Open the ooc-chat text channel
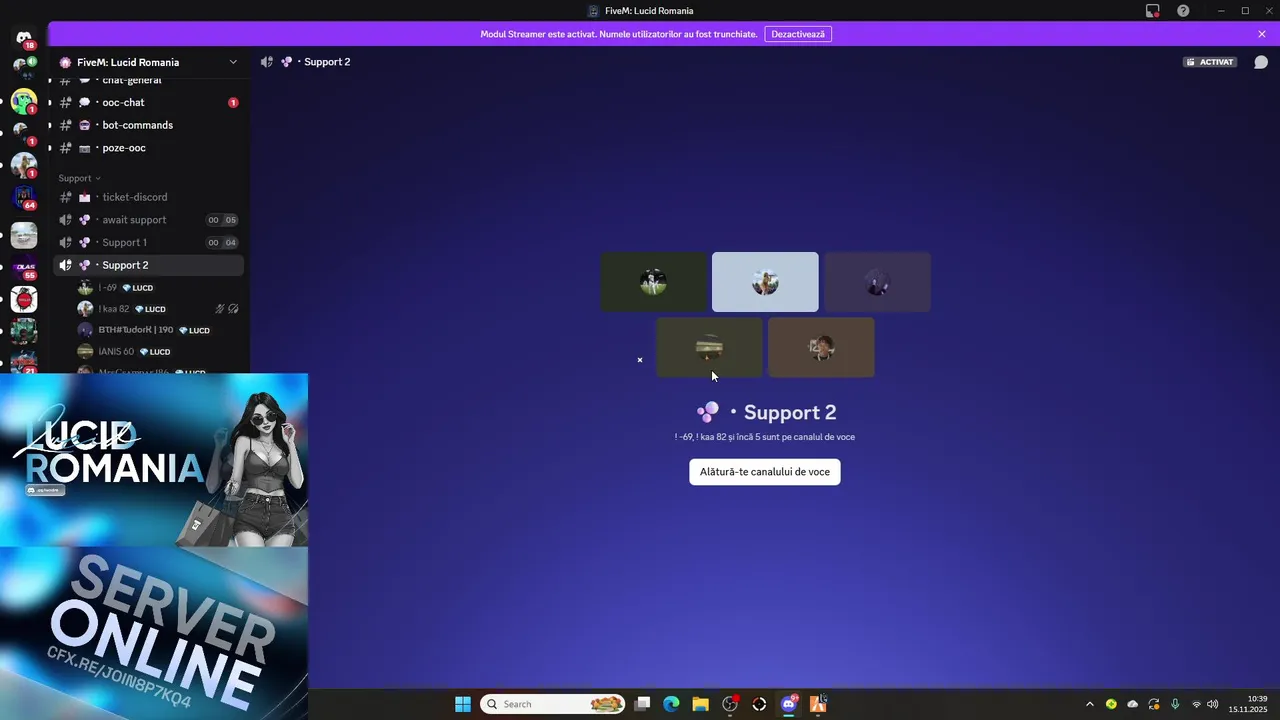Screen dimensions: 1280x720 (148, 102)
